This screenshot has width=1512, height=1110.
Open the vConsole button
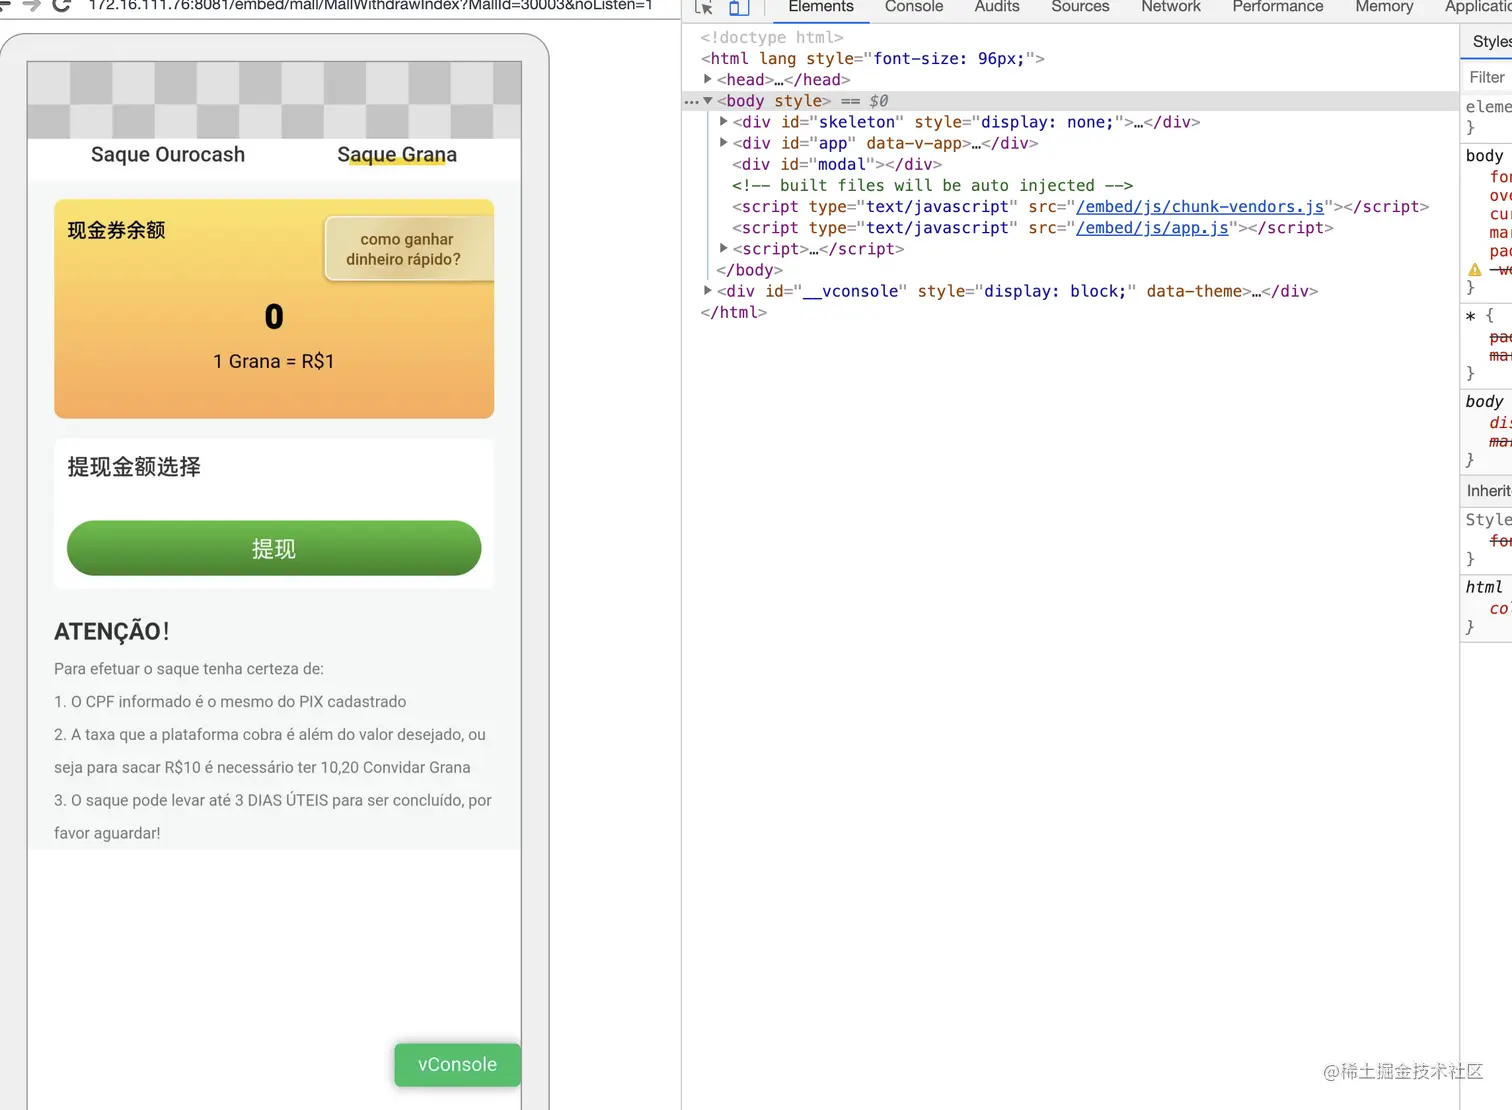point(457,1065)
